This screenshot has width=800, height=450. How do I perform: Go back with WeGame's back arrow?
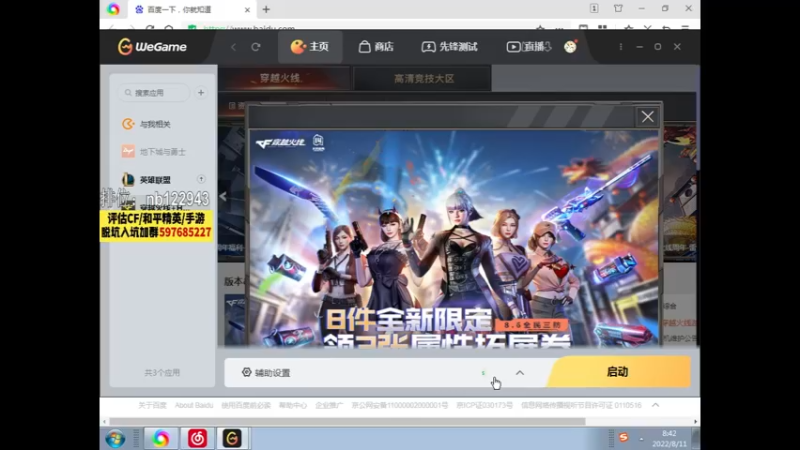[234, 47]
